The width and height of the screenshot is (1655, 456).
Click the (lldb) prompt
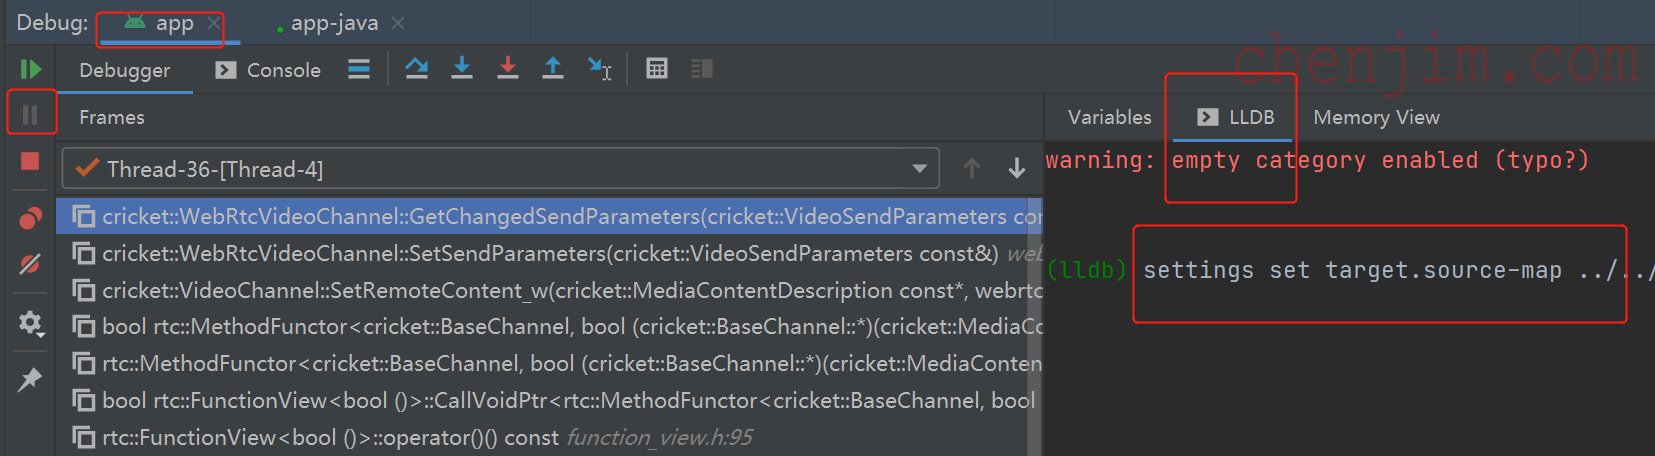pos(1086,270)
